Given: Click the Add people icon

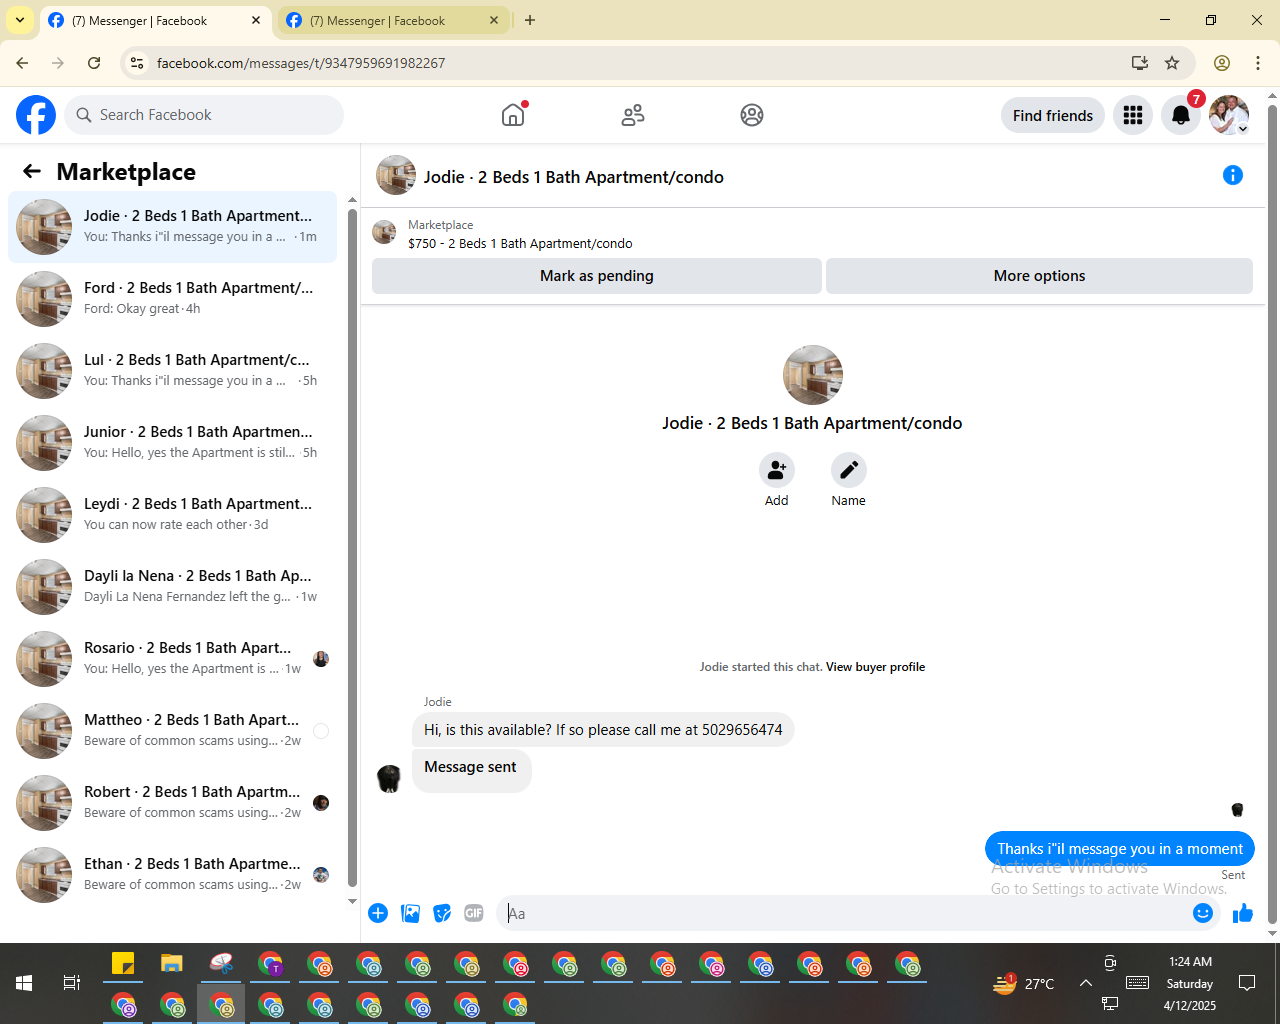Looking at the screenshot, I should 777,470.
